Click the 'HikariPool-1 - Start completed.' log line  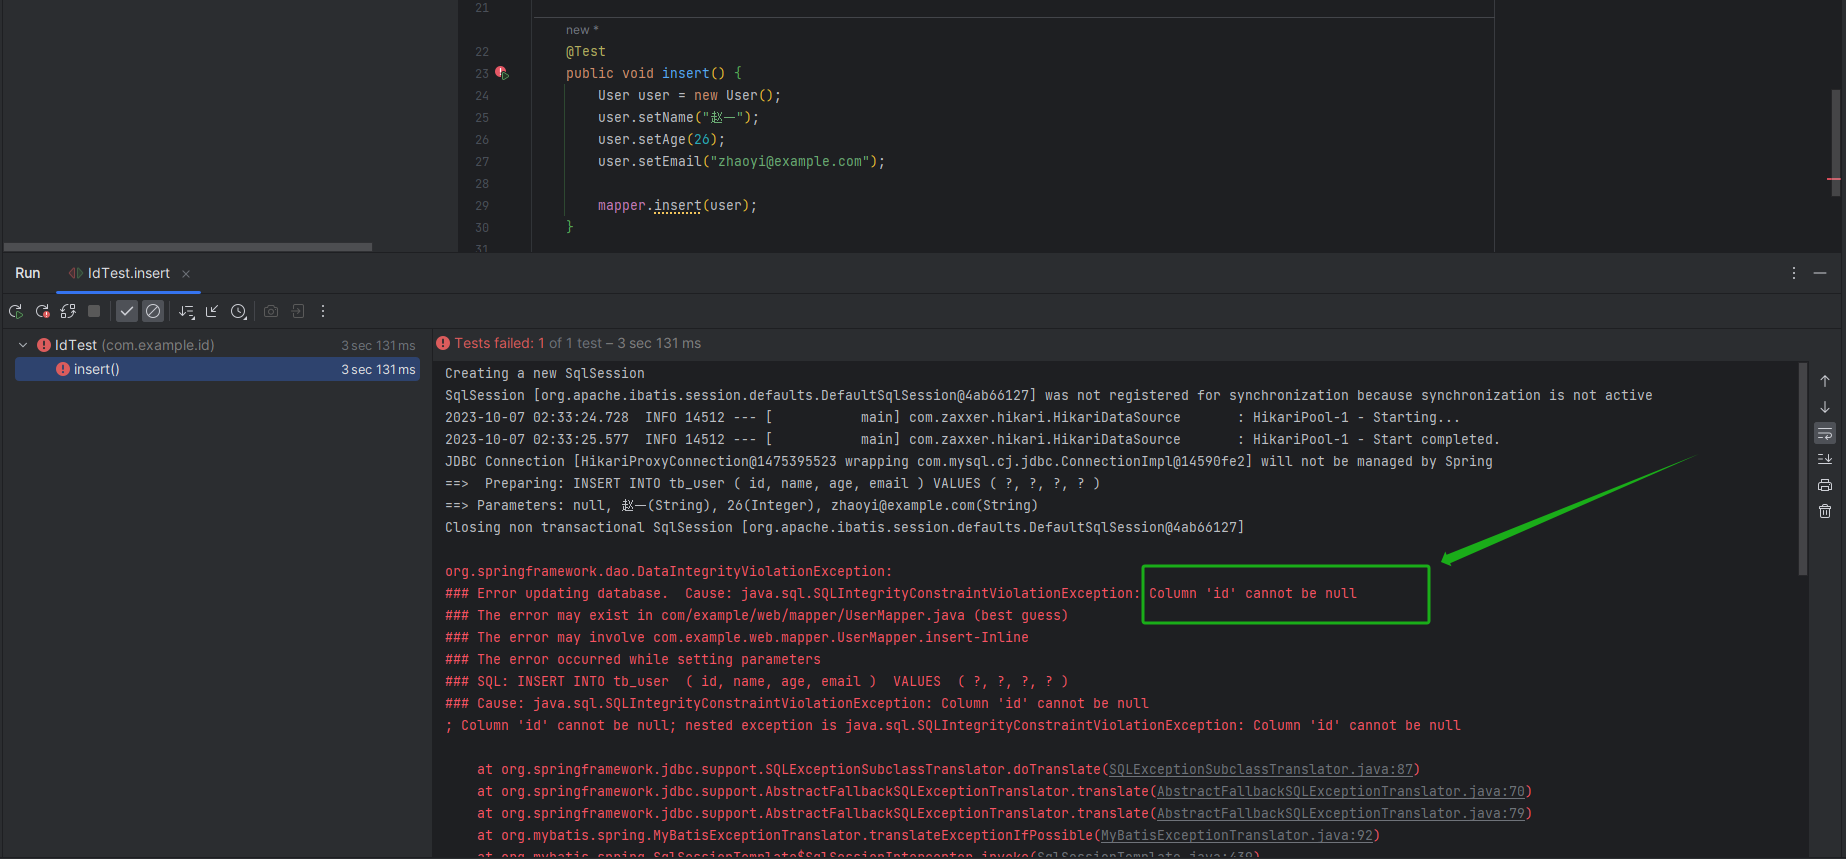coord(972,440)
